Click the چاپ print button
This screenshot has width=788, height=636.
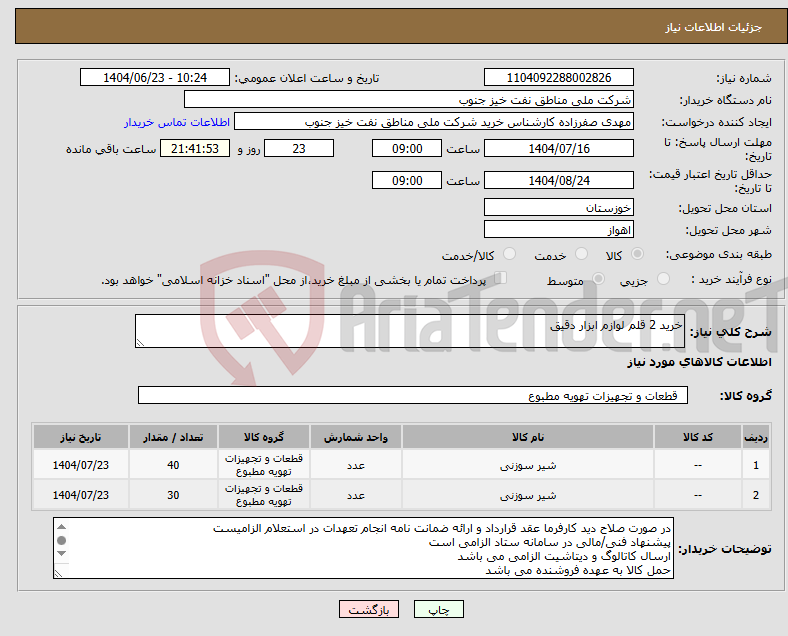[439, 609]
